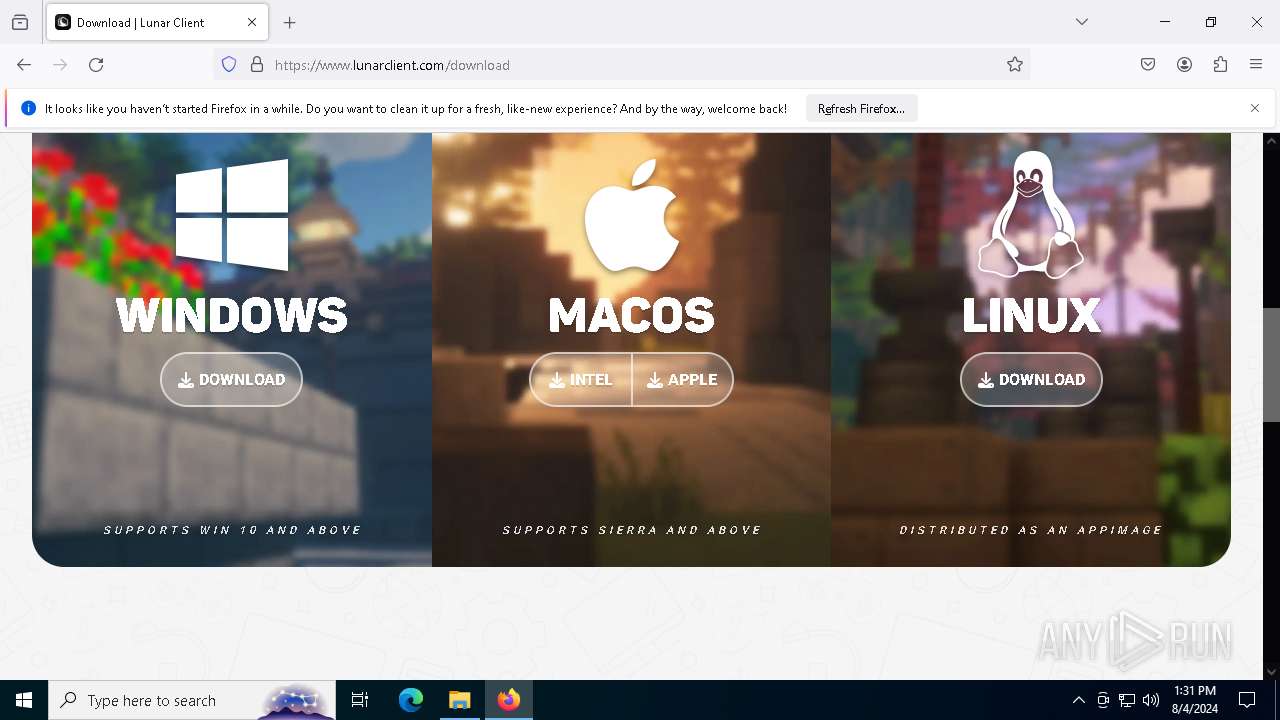Open the network status tray icon

(1127, 700)
